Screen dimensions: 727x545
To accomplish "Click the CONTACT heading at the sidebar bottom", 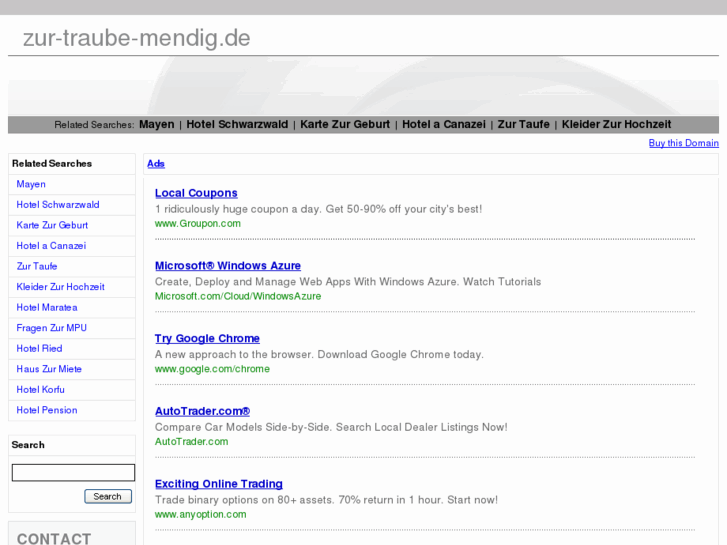I will [x=54, y=539].
